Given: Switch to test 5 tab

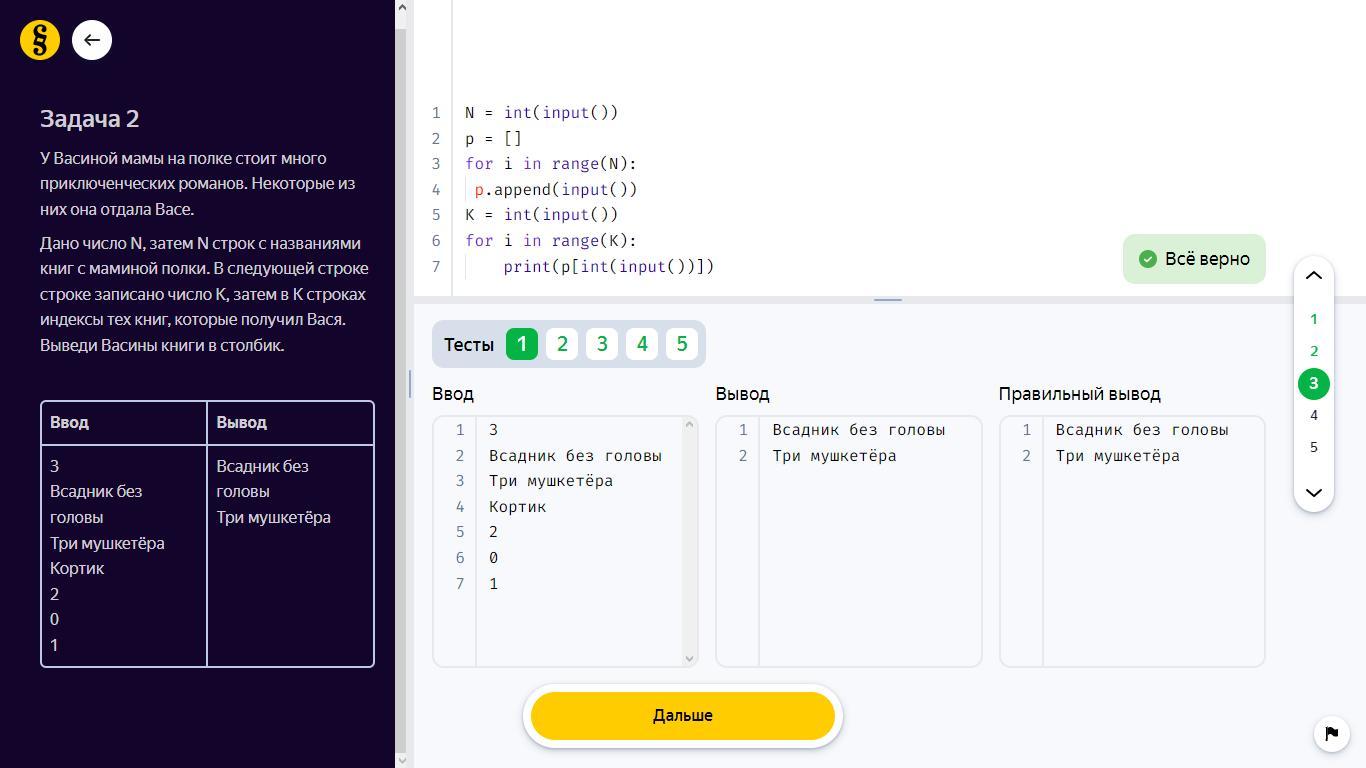Looking at the screenshot, I should [682, 344].
